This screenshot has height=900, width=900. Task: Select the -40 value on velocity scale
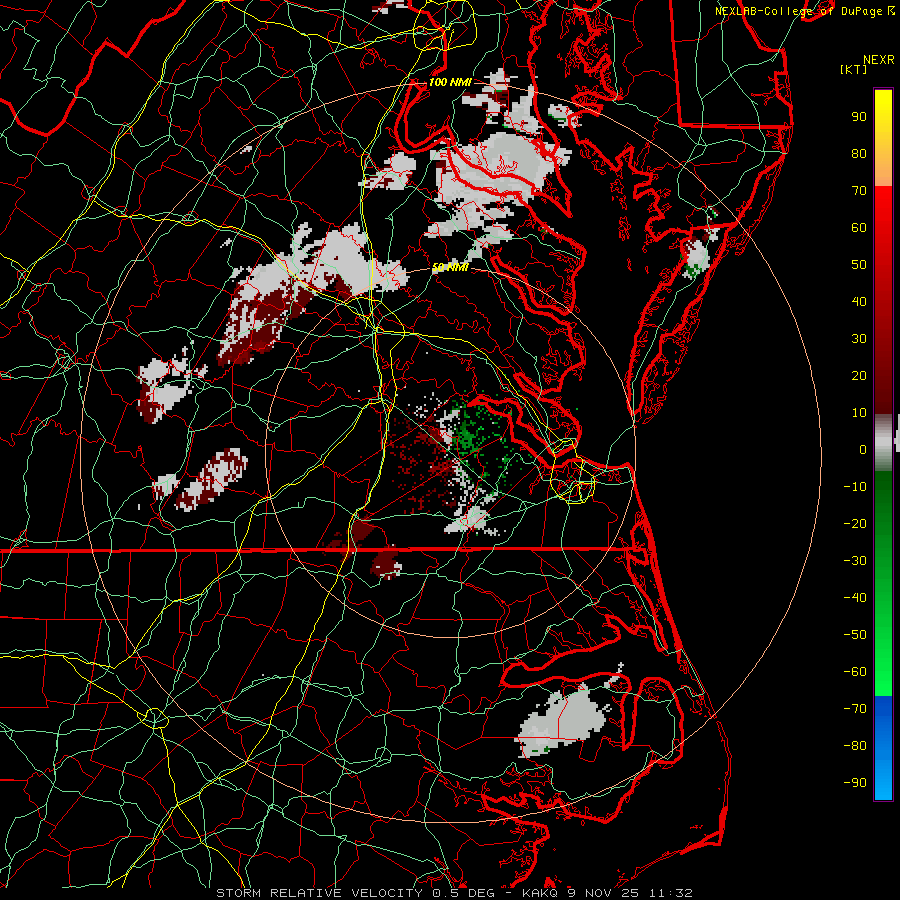(855, 598)
